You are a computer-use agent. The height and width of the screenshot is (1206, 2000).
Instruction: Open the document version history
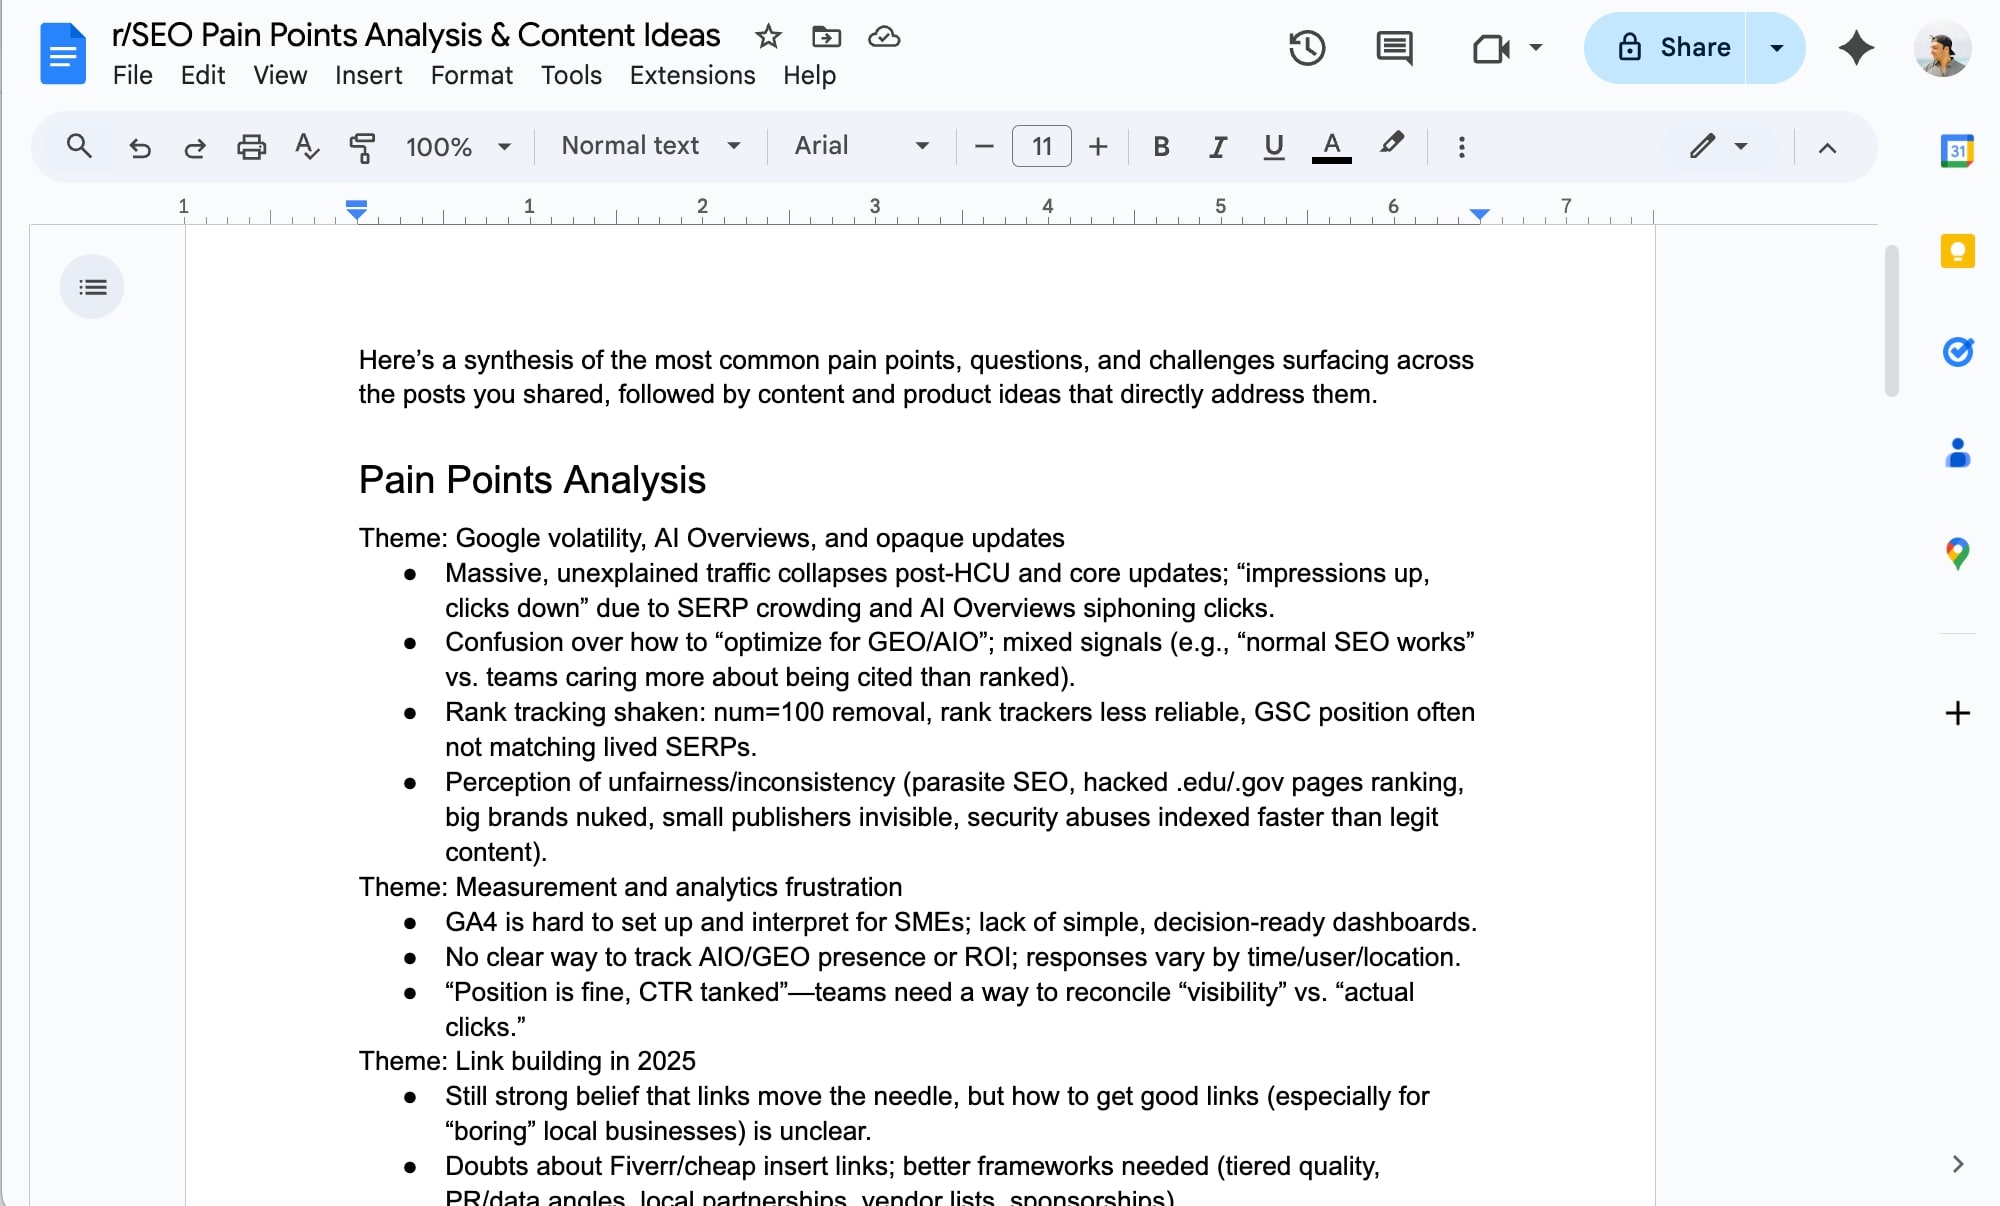click(x=1308, y=47)
